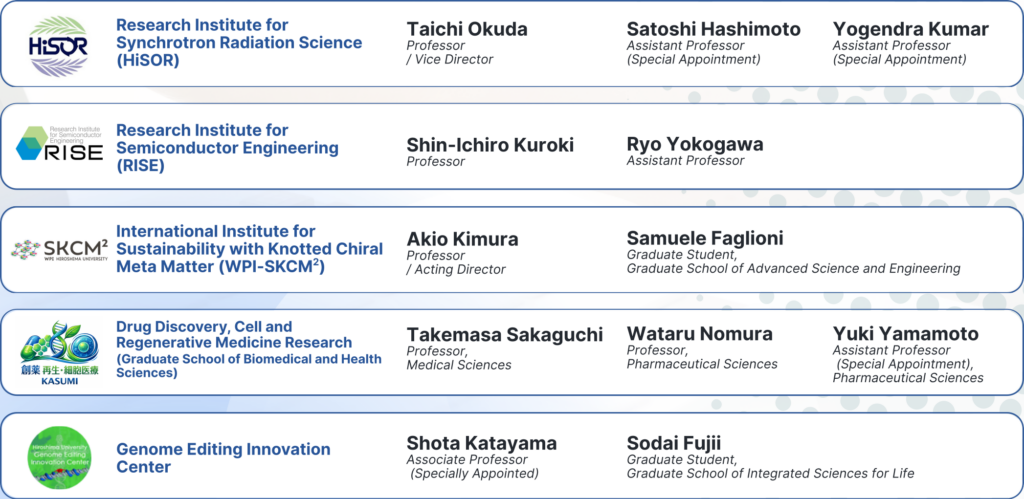Select Taichi Okuda's name
1024x499 pixels.
pyautogui.click(x=467, y=29)
